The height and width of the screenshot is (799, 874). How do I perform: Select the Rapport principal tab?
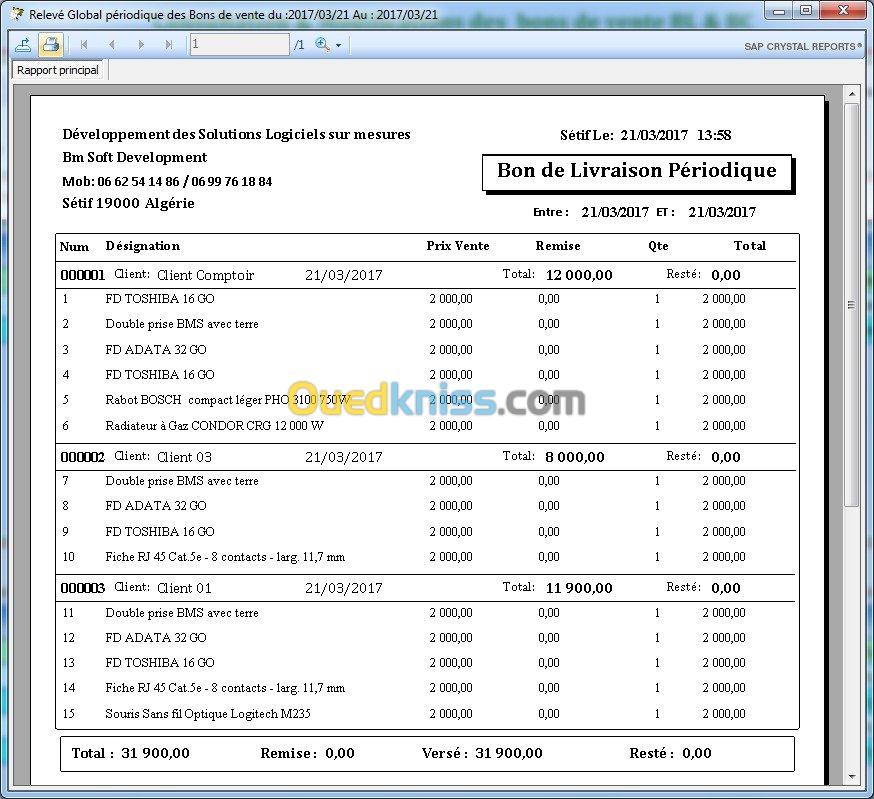[58, 70]
